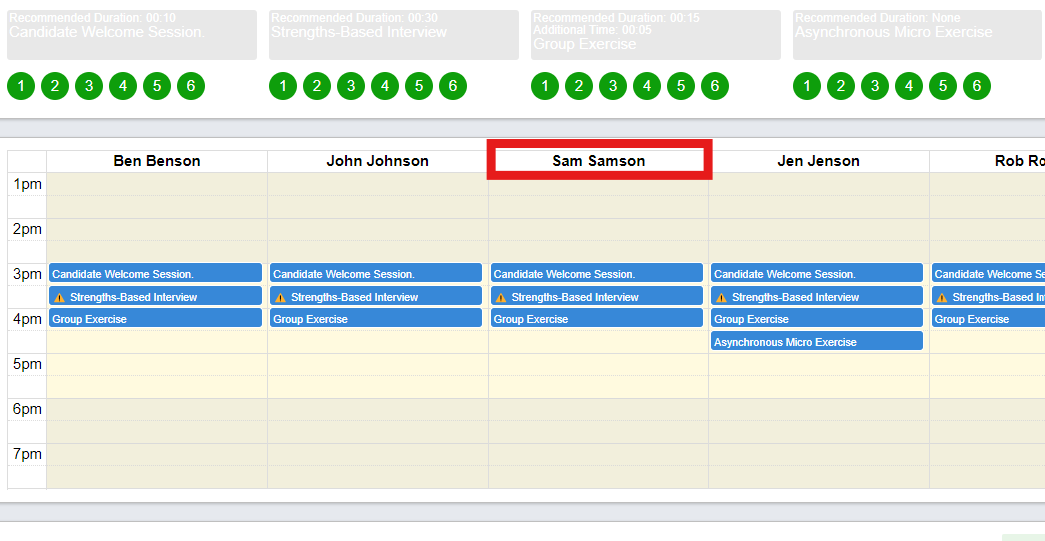Click the 1pm time label
The height and width of the screenshot is (541, 1045).
27,185
